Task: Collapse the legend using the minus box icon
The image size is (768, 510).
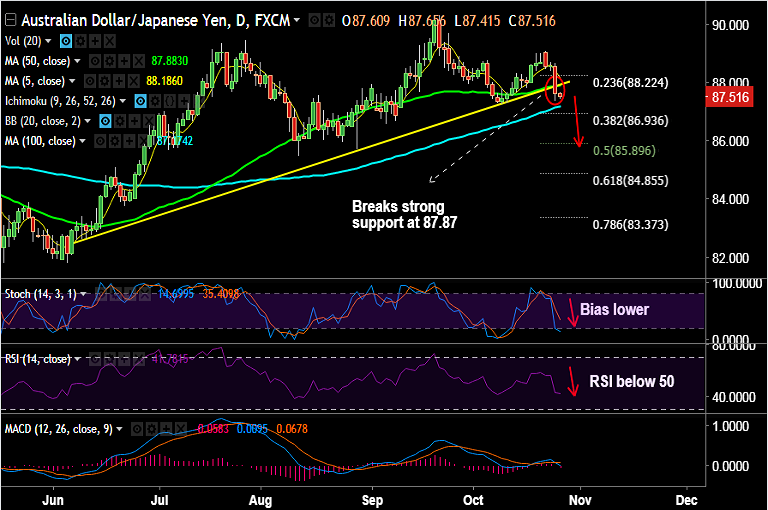Action: pyautogui.click(x=10, y=20)
